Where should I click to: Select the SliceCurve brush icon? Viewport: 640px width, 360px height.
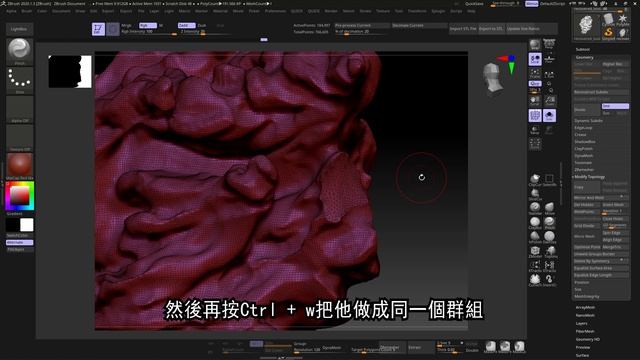[535, 194]
